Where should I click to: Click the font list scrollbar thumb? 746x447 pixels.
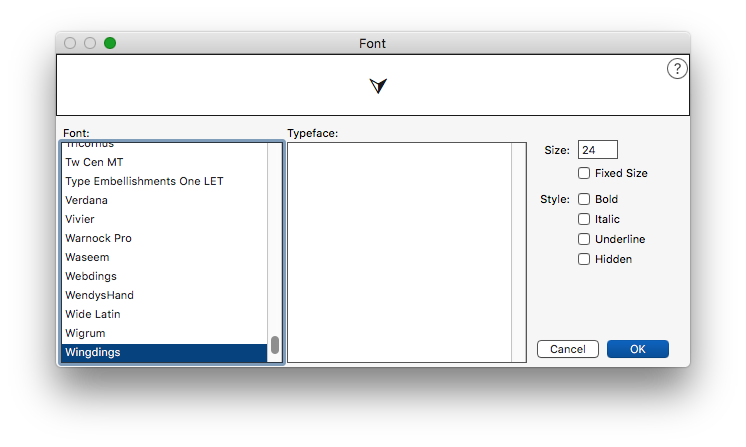275,345
